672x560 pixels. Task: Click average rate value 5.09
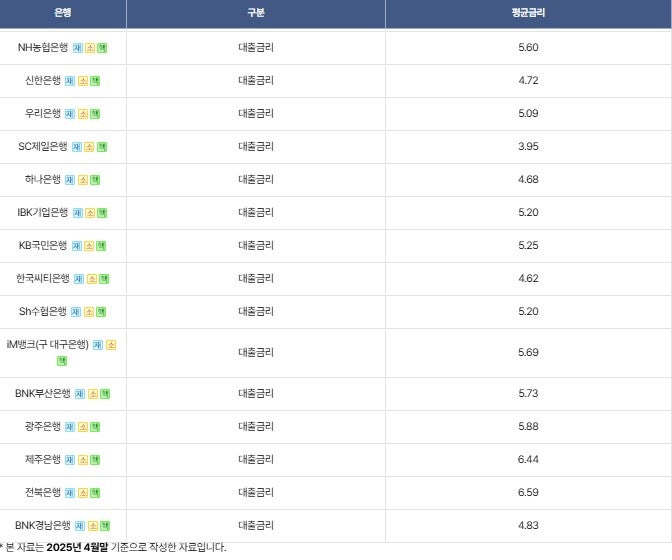coord(528,114)
